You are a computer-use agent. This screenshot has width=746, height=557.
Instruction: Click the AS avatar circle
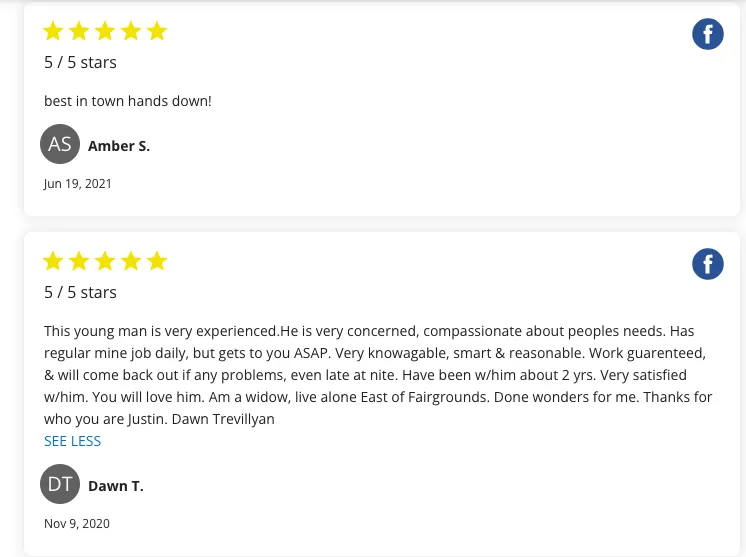click(60, 145)
